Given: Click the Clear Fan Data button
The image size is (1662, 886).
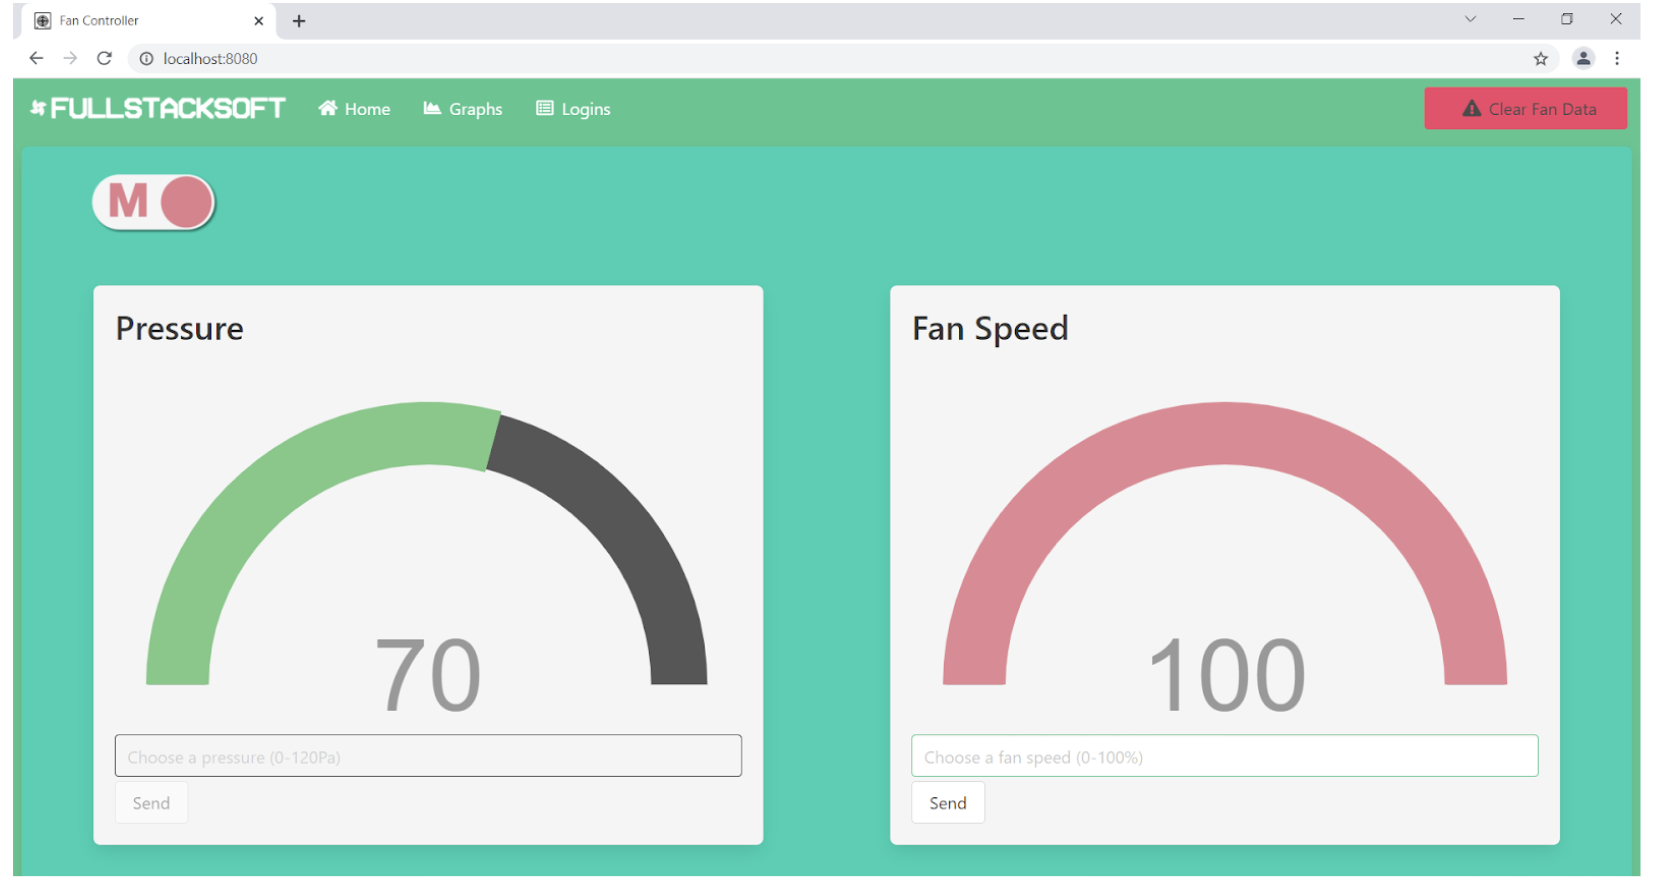Looking at the screenshot, I should point(1525,109).
